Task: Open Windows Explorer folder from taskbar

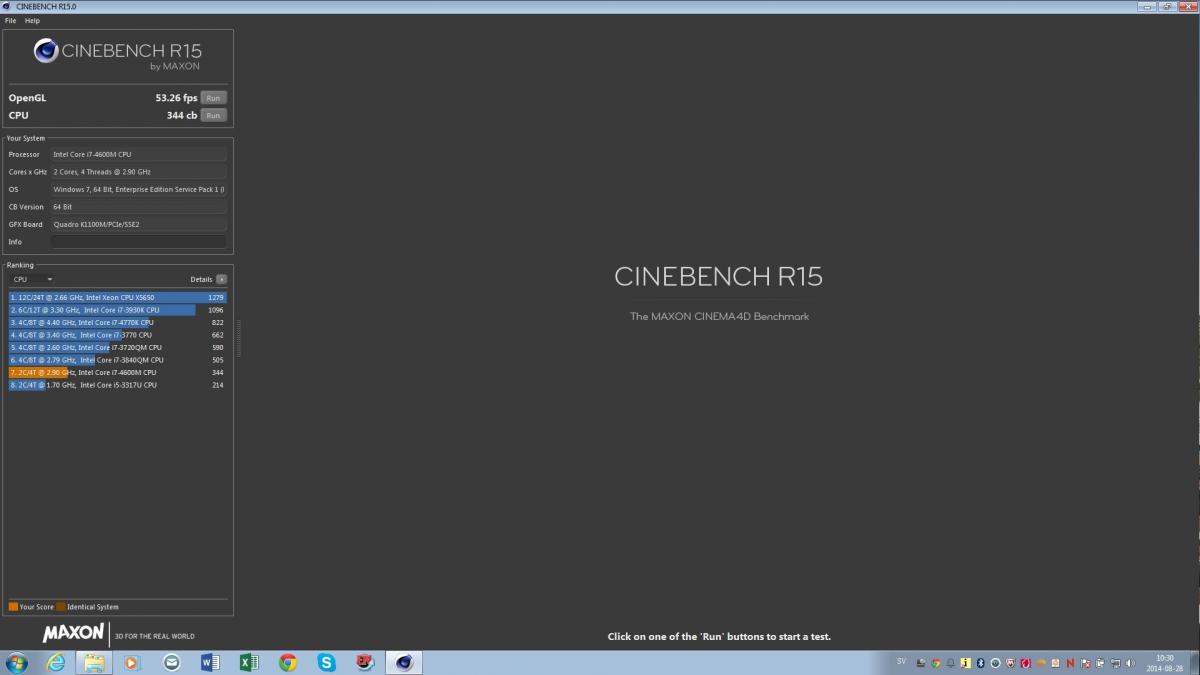Action: [x=93, y=662]
